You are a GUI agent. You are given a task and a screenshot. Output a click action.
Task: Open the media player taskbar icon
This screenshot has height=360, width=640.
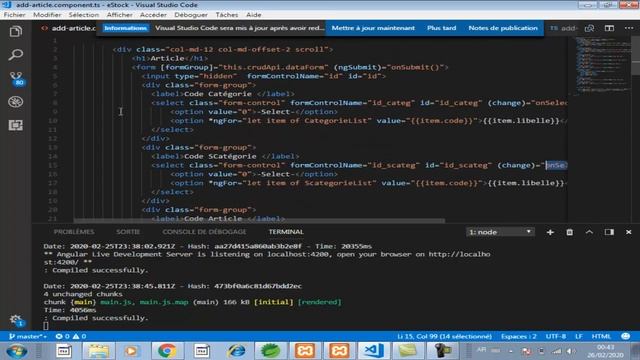(x=131, y=351)
